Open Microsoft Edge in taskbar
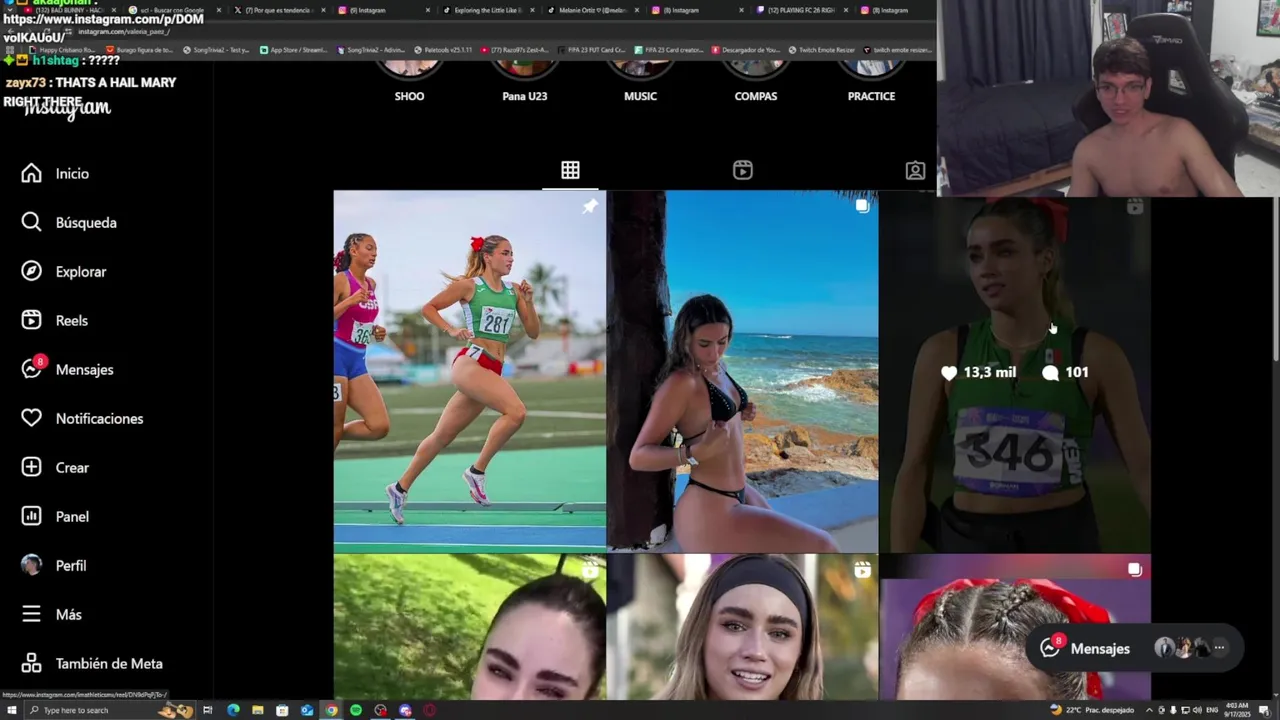The width and height of the screenshot is (1280, 720). 233,710
